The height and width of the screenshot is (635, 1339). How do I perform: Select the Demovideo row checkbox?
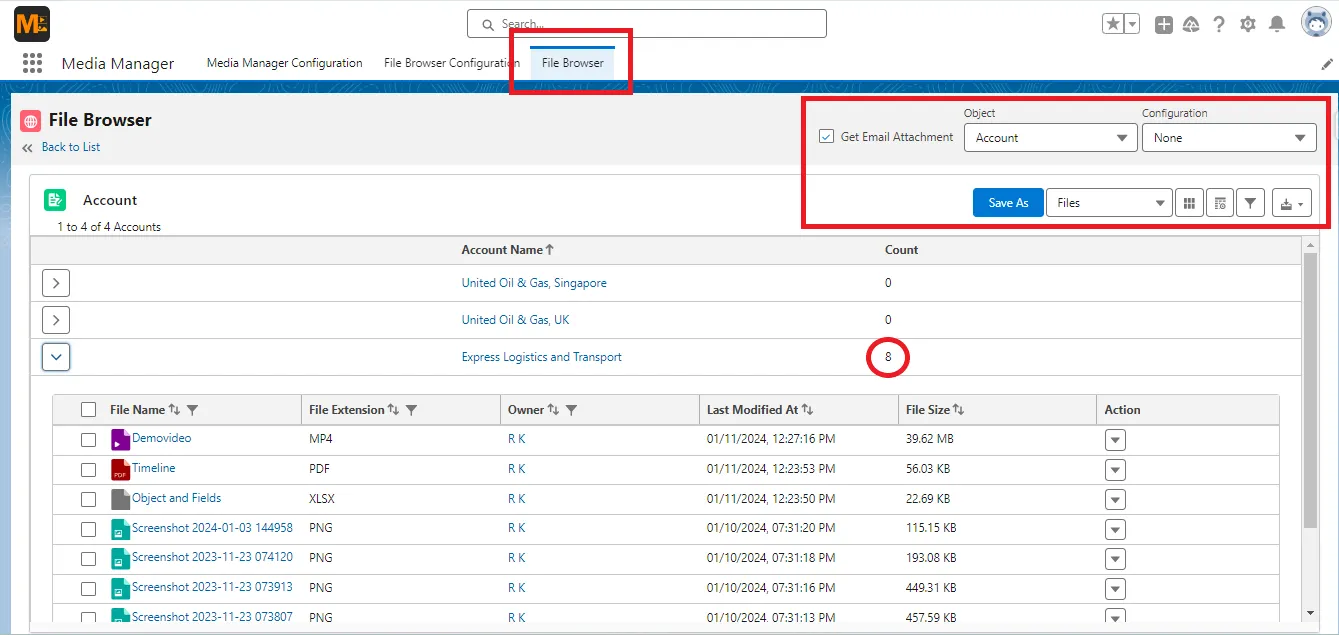88,439
